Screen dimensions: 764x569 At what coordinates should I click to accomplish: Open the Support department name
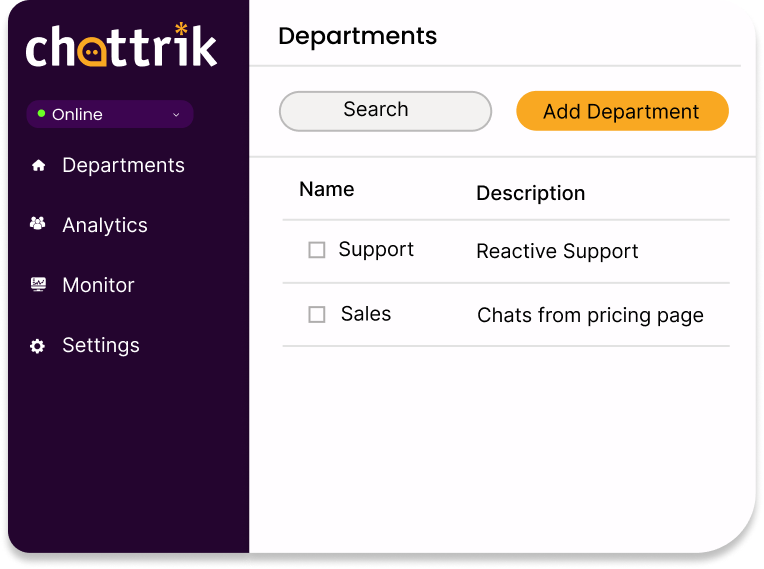coord(376,249)
